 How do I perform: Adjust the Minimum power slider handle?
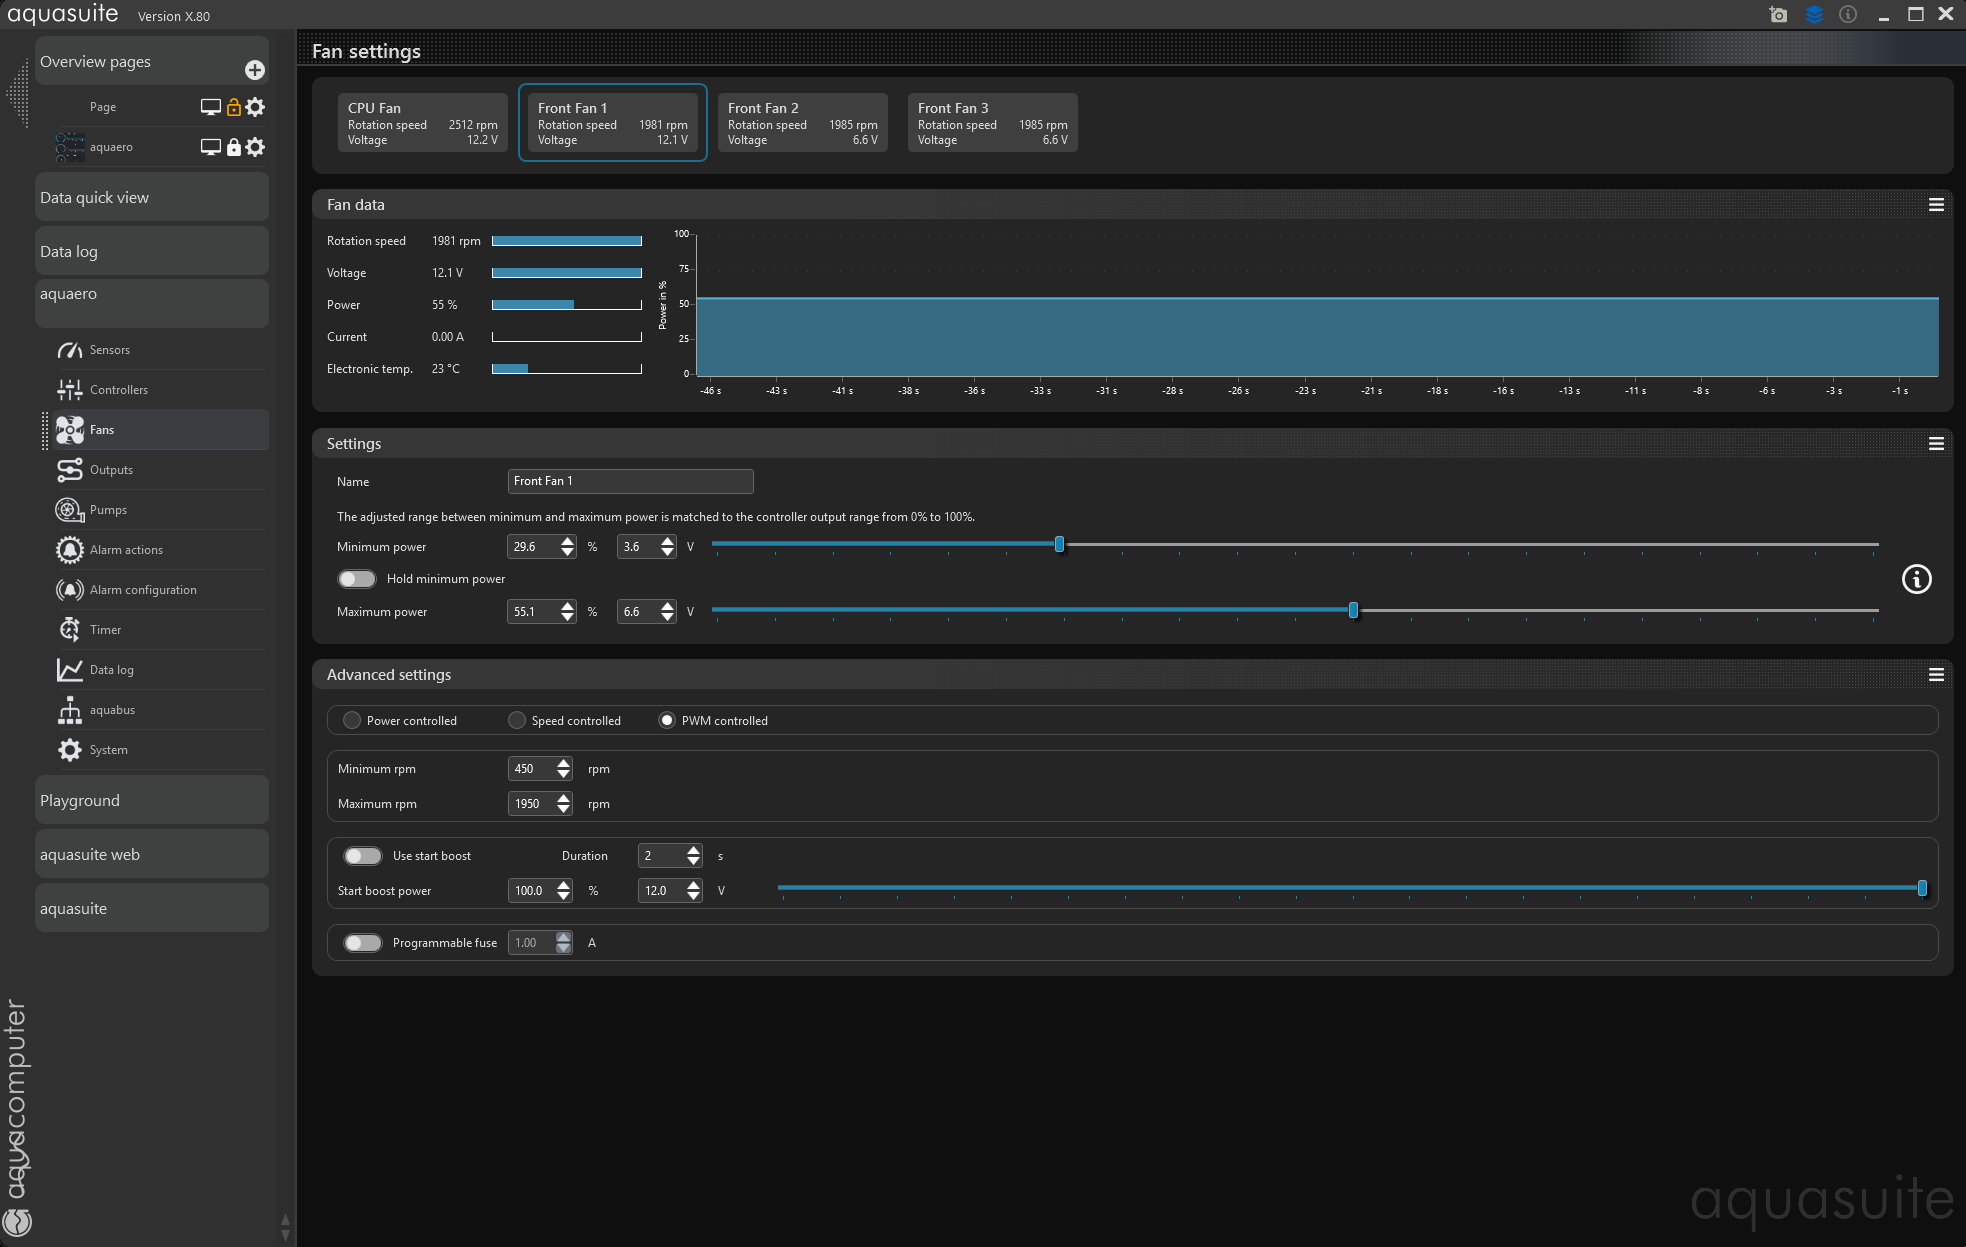click(x=1059, y=545)
